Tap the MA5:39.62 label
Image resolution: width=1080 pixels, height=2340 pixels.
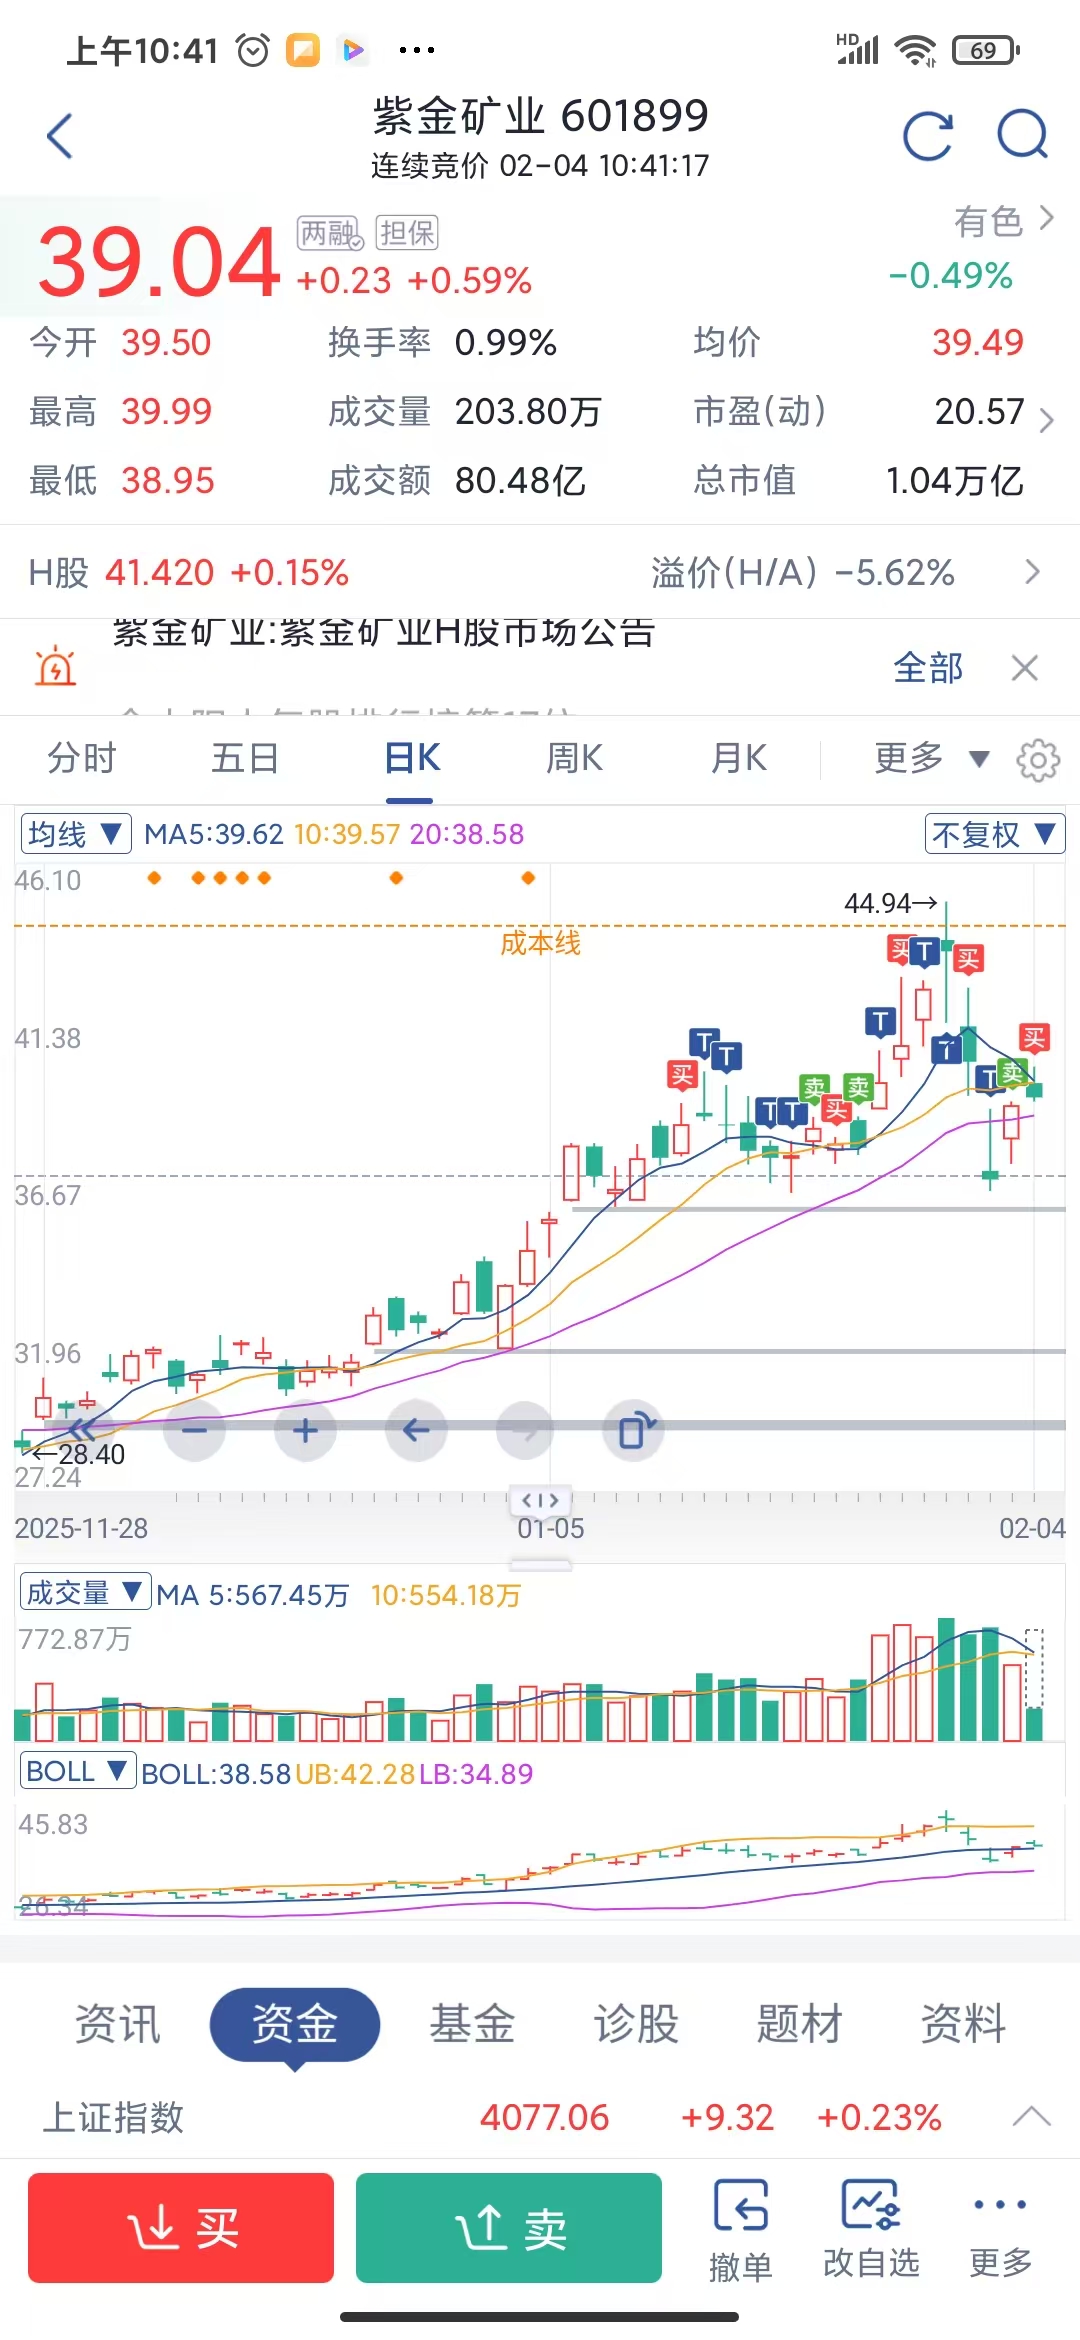[x=214, y=834]
